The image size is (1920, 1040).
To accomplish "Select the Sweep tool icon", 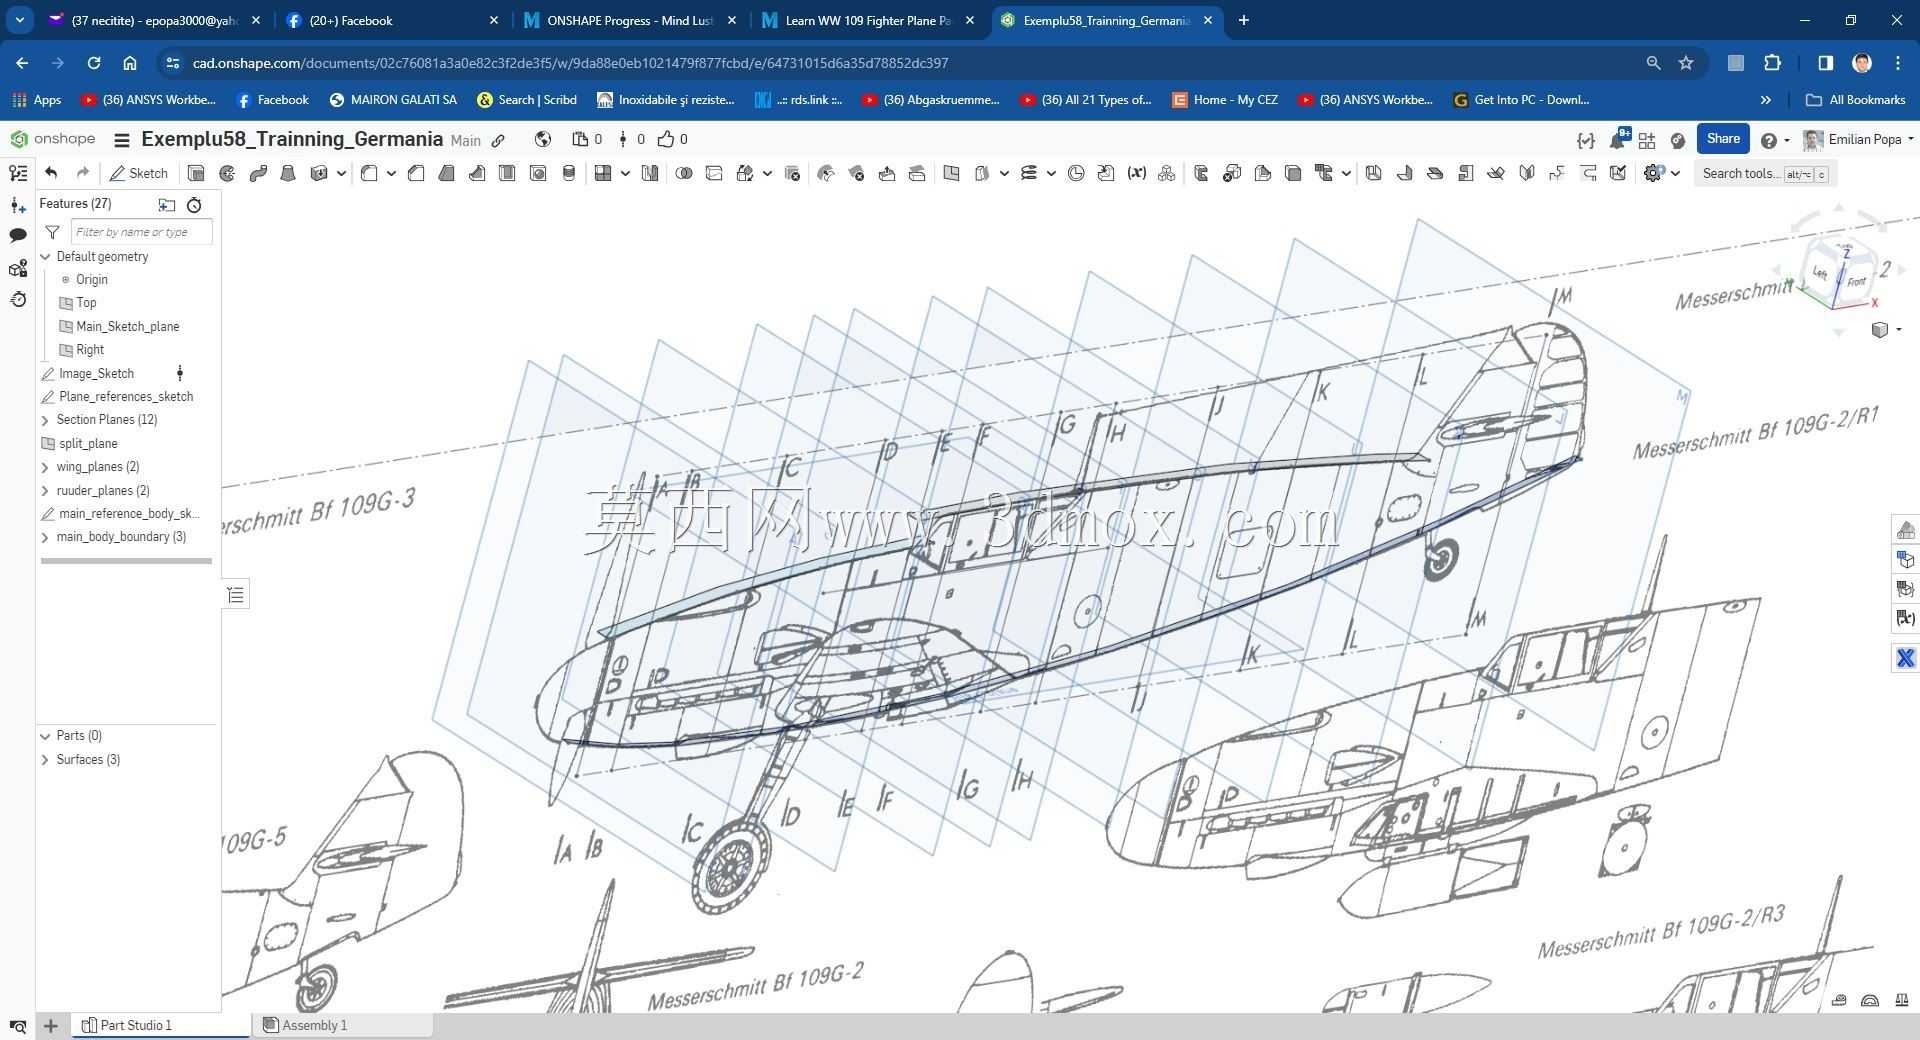I will 258,173.
